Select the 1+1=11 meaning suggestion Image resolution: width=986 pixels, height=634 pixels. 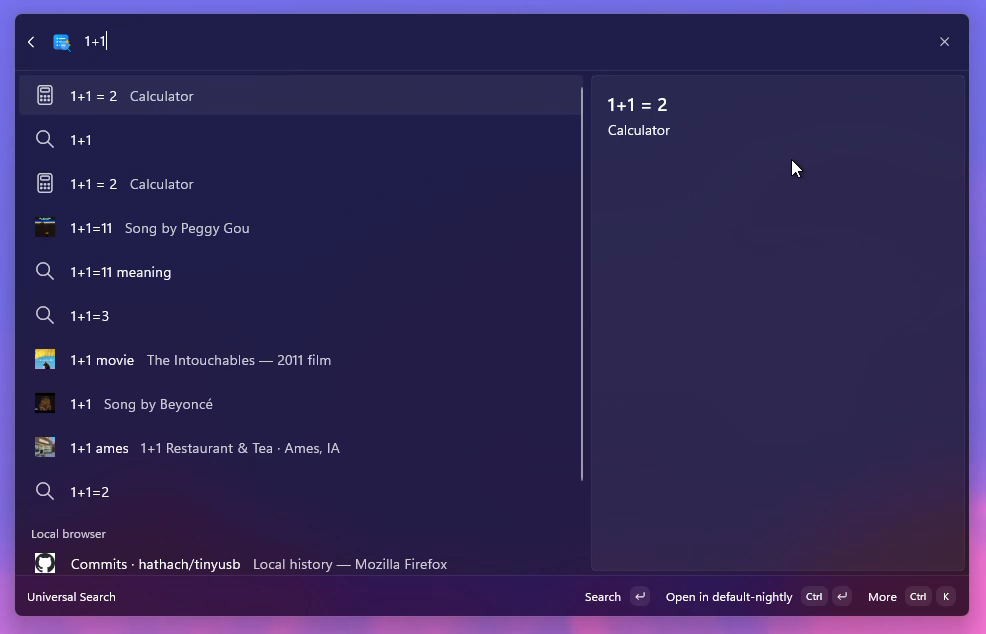point(301,272)
